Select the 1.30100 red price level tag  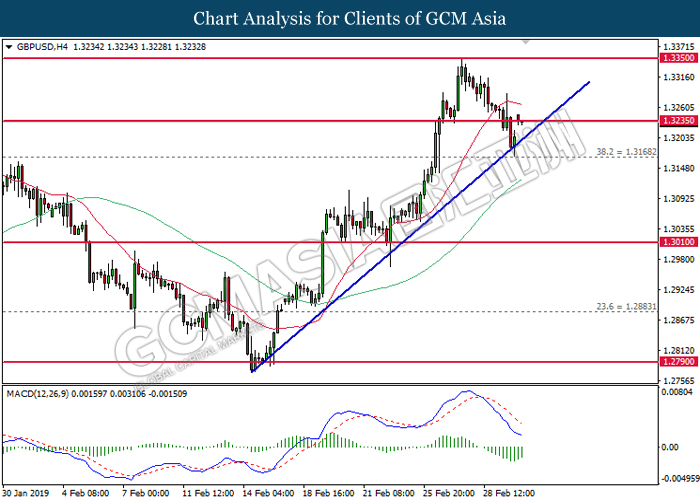click(x=679, y=242)
